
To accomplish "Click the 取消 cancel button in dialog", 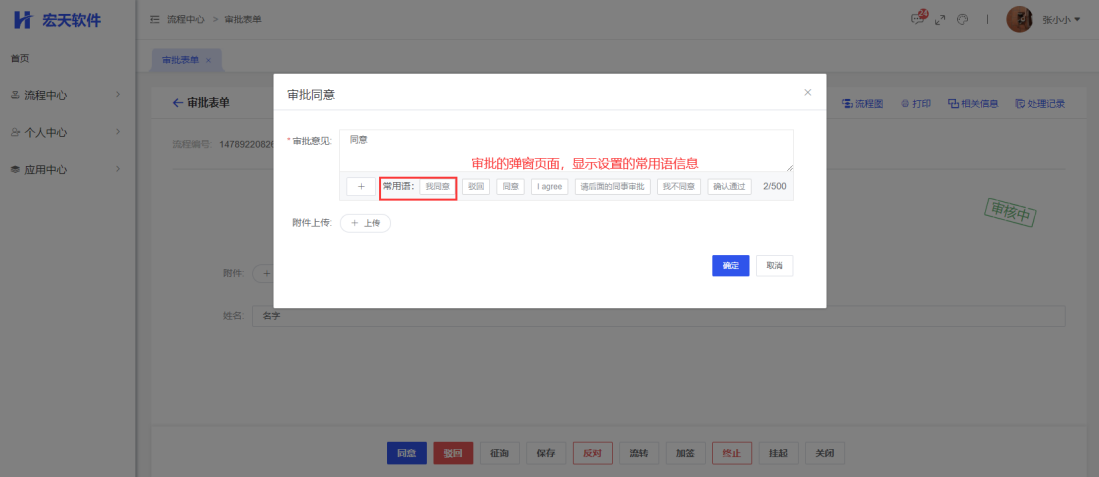I will (774, 265).
